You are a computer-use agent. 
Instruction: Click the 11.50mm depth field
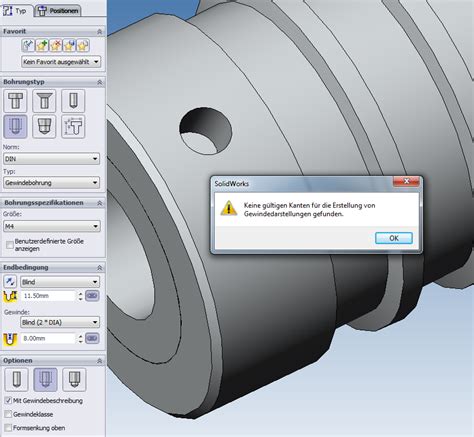tap(49, 296)
